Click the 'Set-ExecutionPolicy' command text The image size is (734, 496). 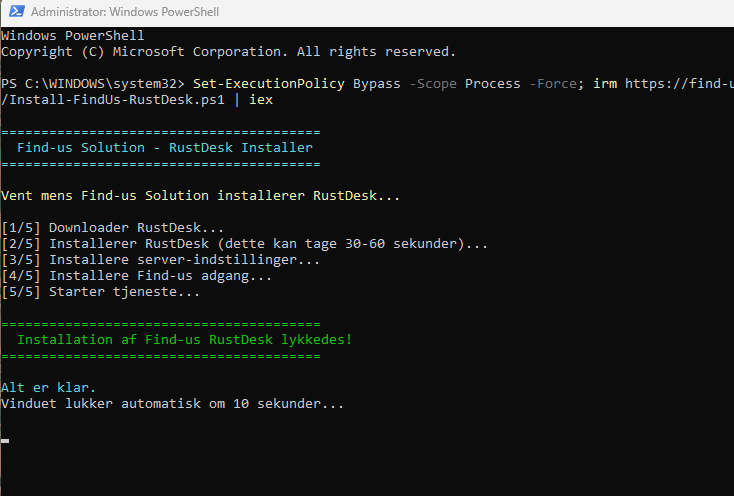pyautogui.click(x=269, y=84)
